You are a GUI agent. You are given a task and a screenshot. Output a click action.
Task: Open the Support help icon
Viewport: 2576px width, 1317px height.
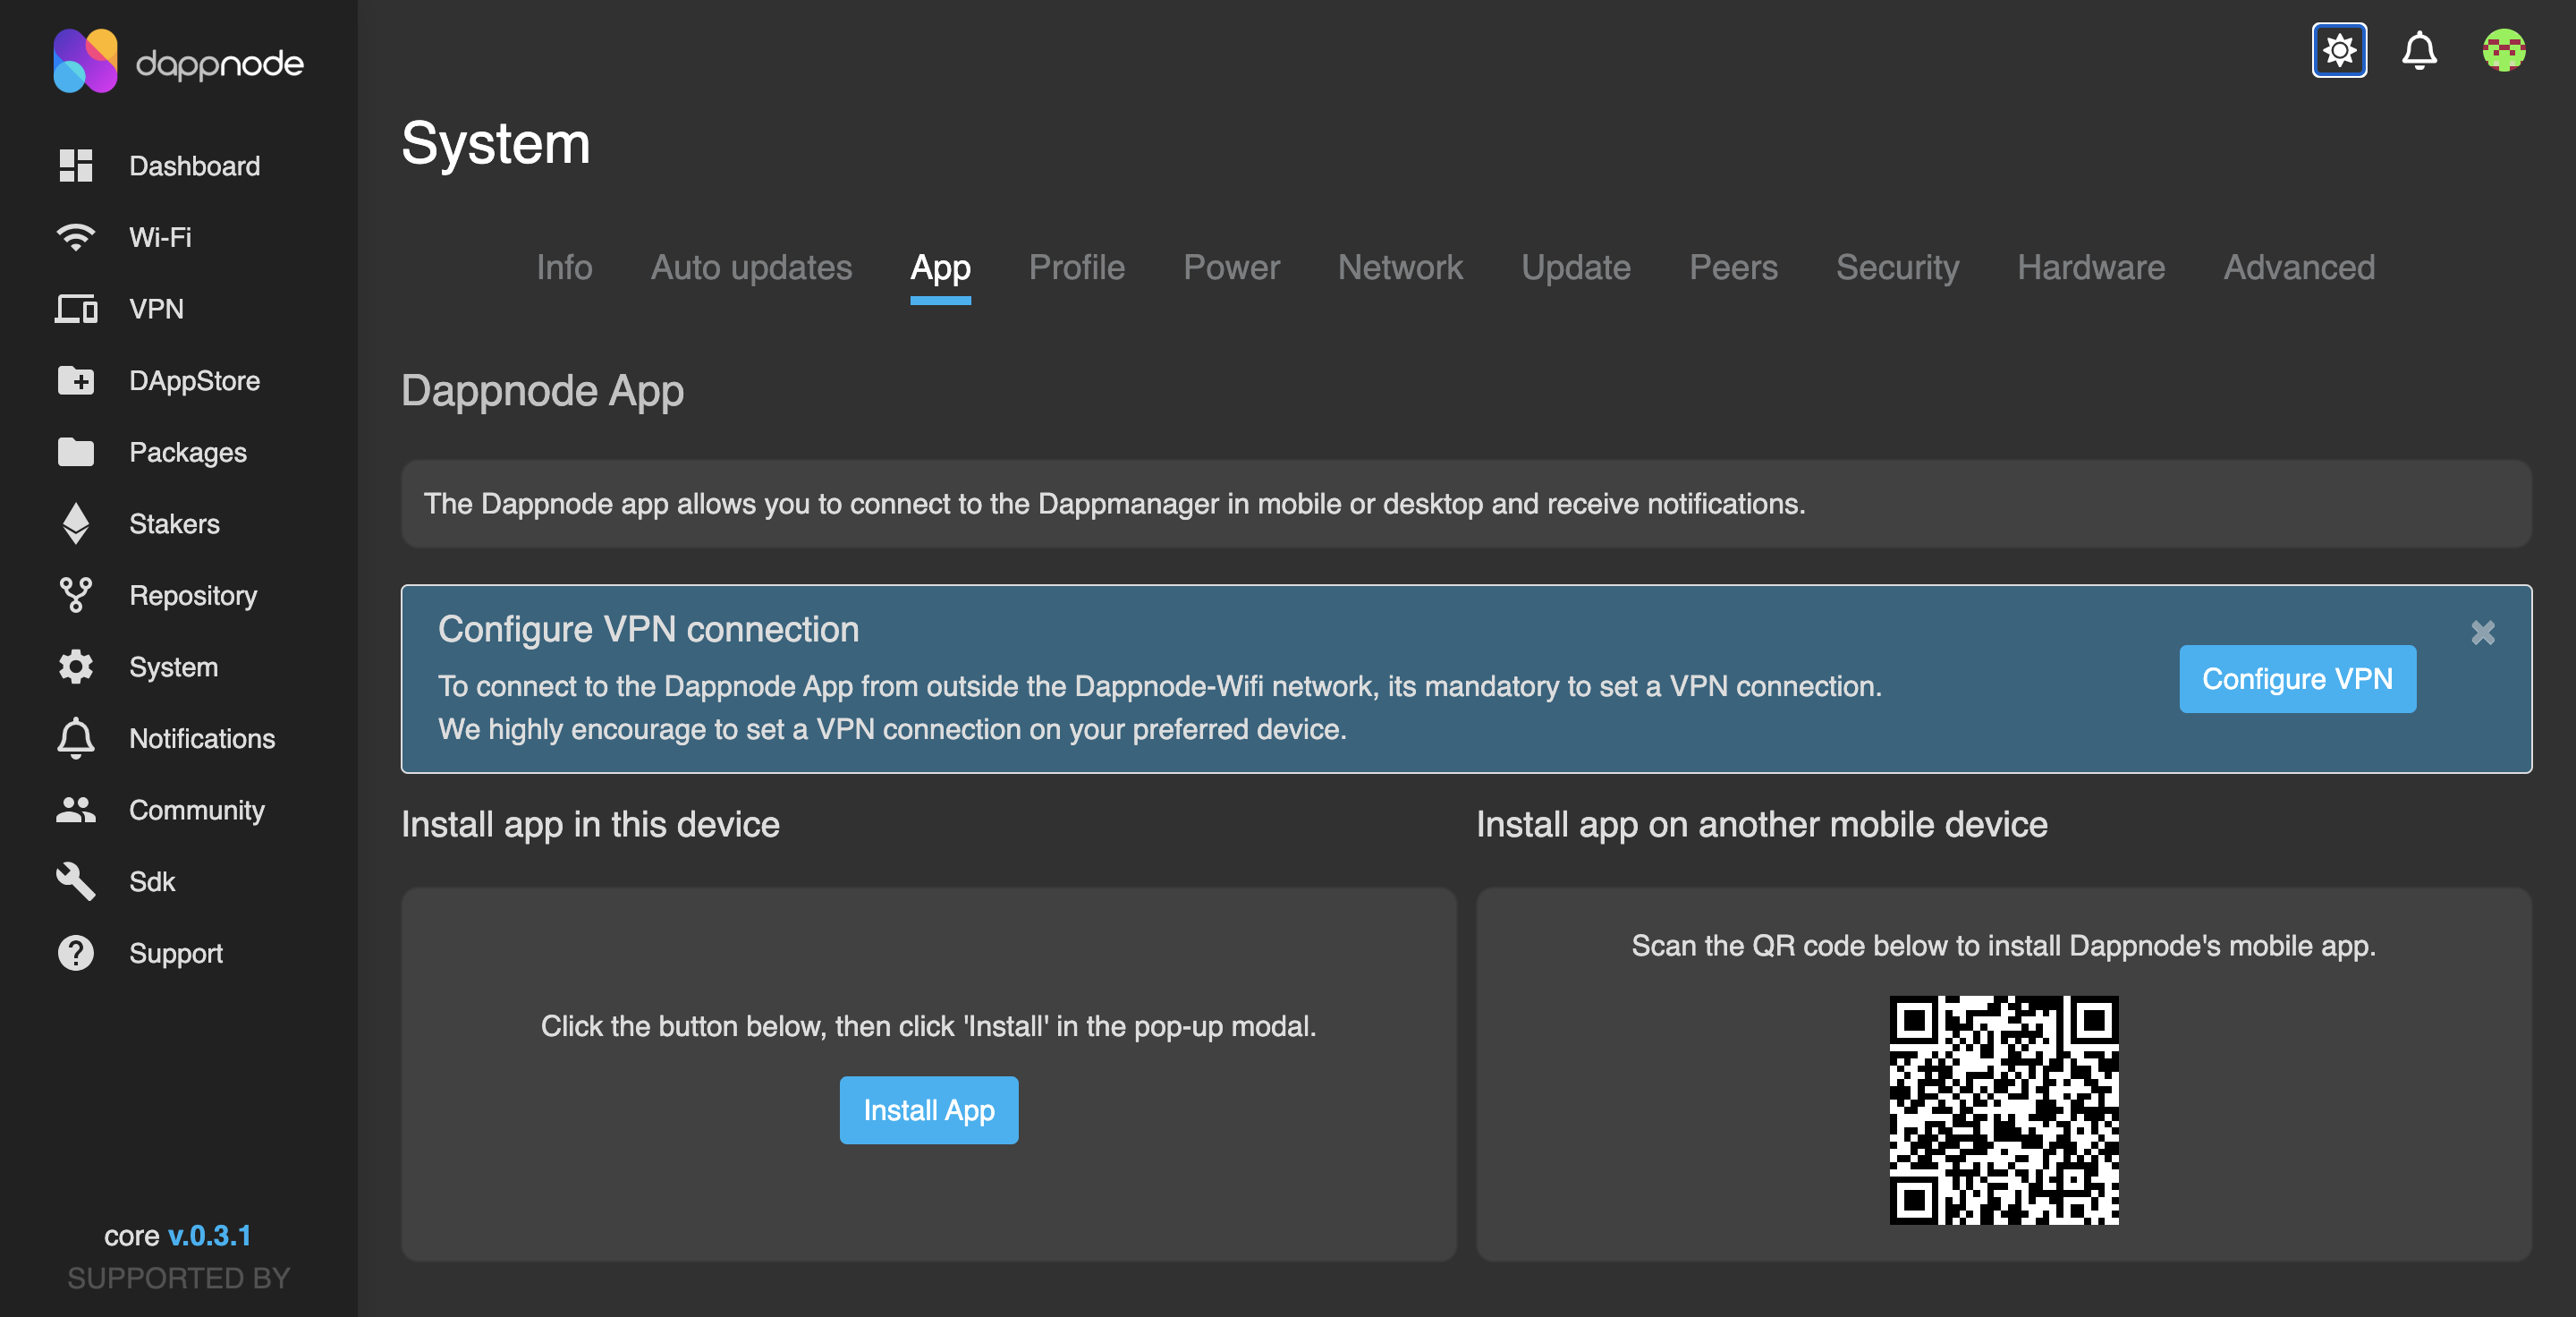point(75,952)
